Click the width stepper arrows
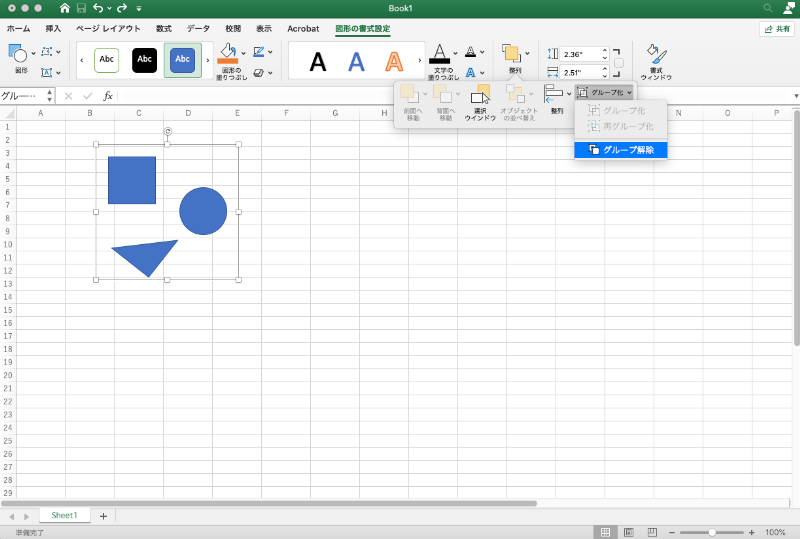Viewport: 800px width, 539px height. coord(605,72)
